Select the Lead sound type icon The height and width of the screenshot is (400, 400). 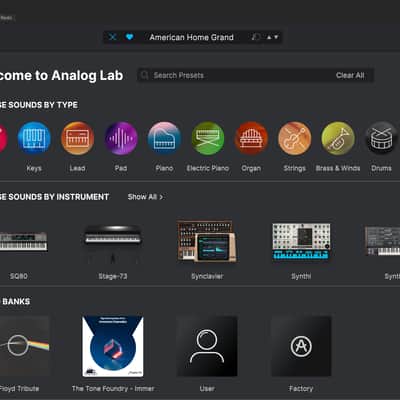[77, 138]
